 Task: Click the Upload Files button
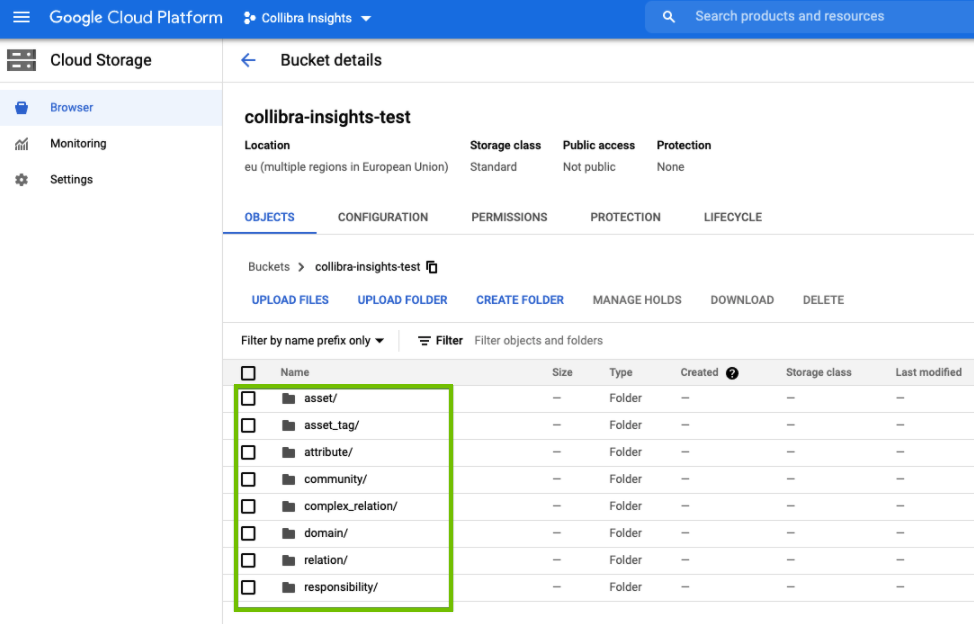[290, 300]
